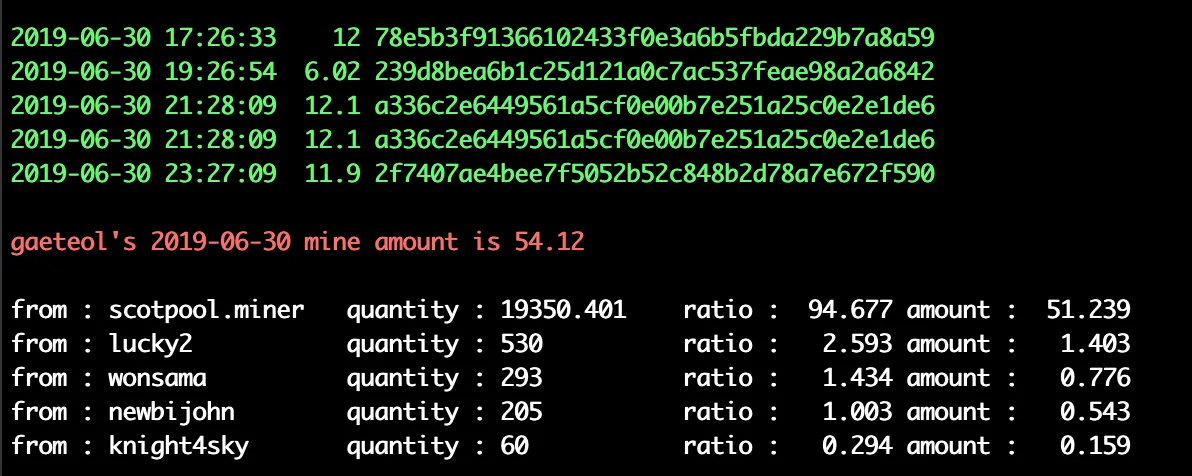This screenshot has height=476, width=1192.
Task: Click the timestamp 2019-06-30 23:27:09
Action: pyautogui.click(x=144, y=174)
